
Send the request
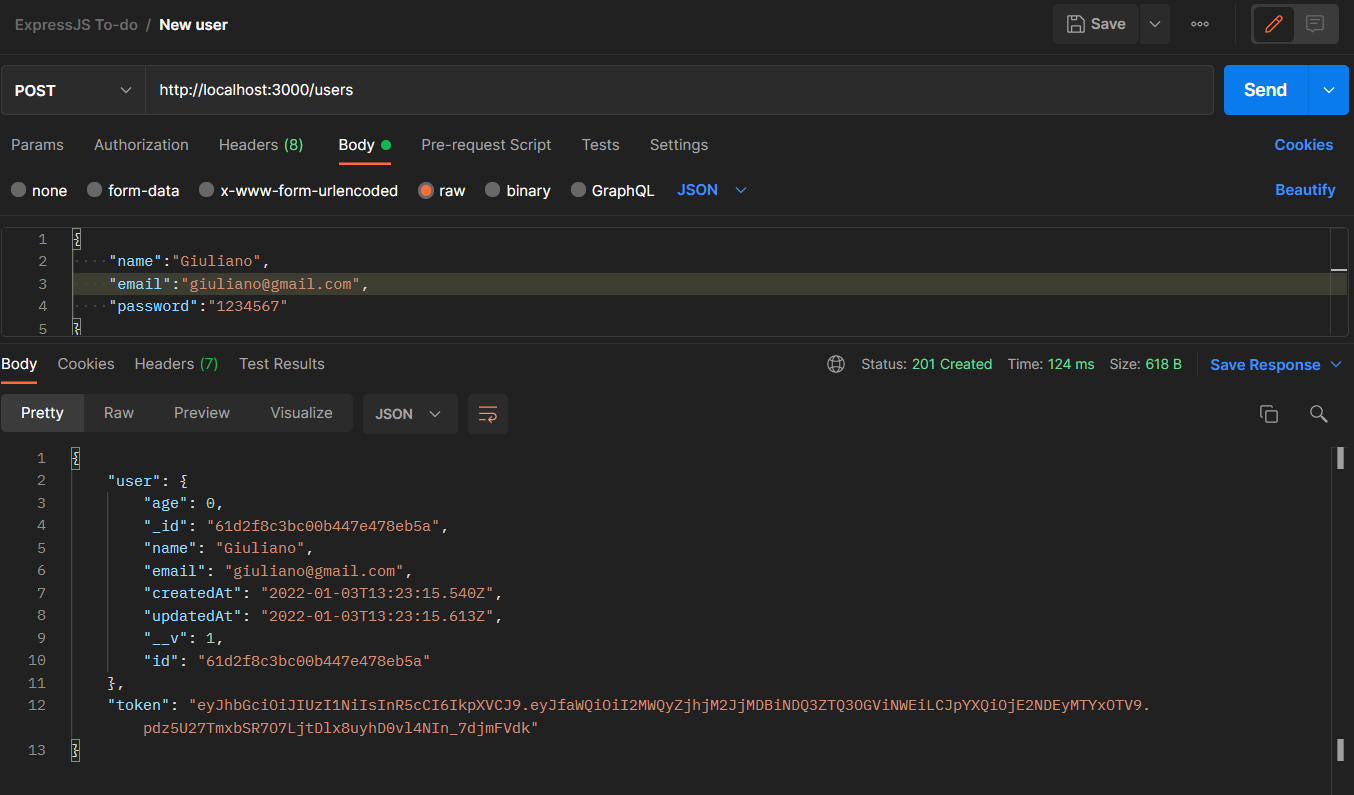[x=1265, y=90]
